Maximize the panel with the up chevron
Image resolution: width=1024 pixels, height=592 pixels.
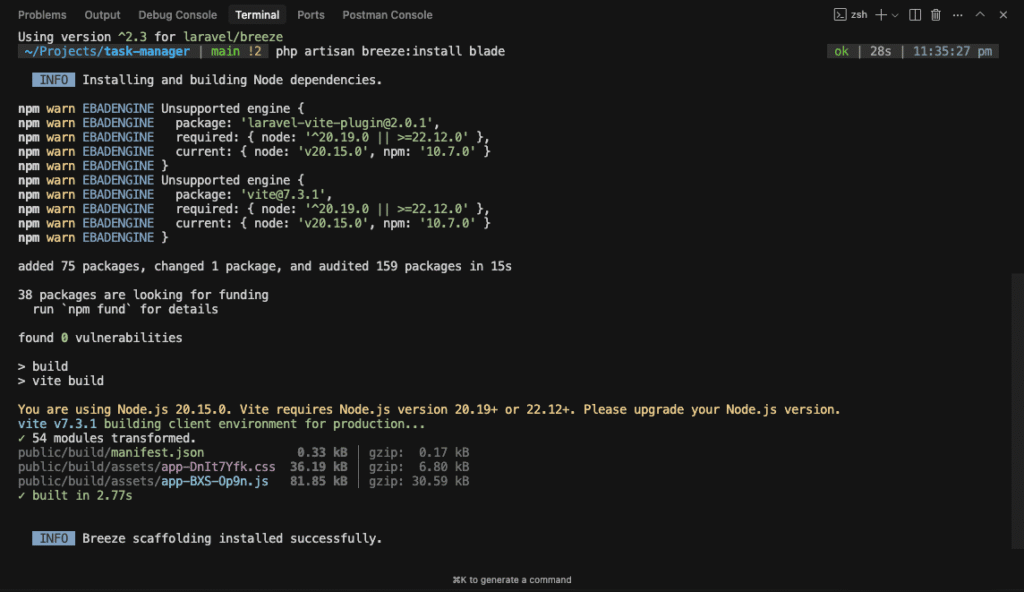tap(980, 15)
